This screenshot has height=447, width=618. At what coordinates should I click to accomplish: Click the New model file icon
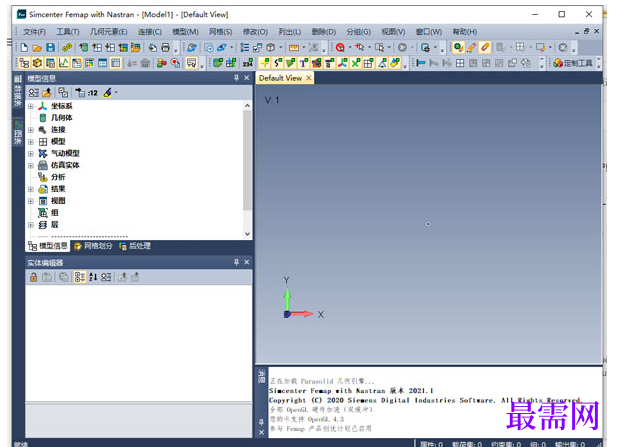point(24,48)
